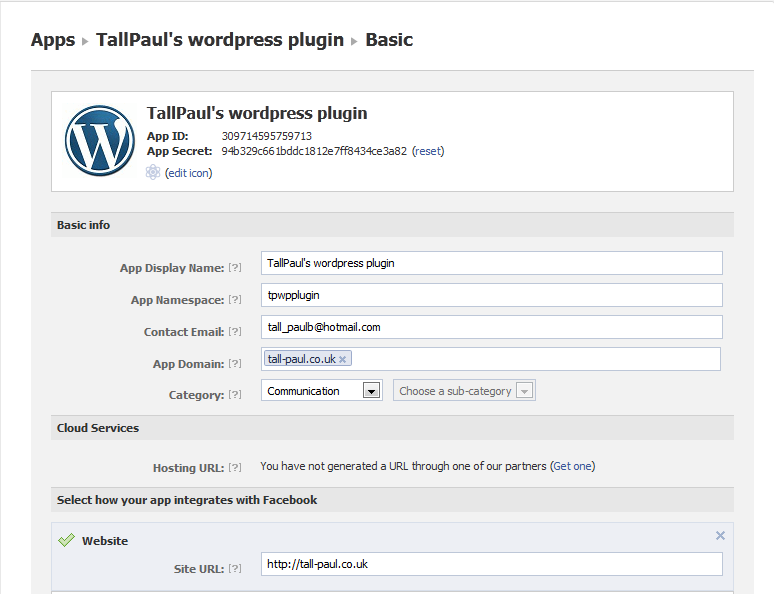Open help for App Display Name
774x594 pixels.
[235, 268]
